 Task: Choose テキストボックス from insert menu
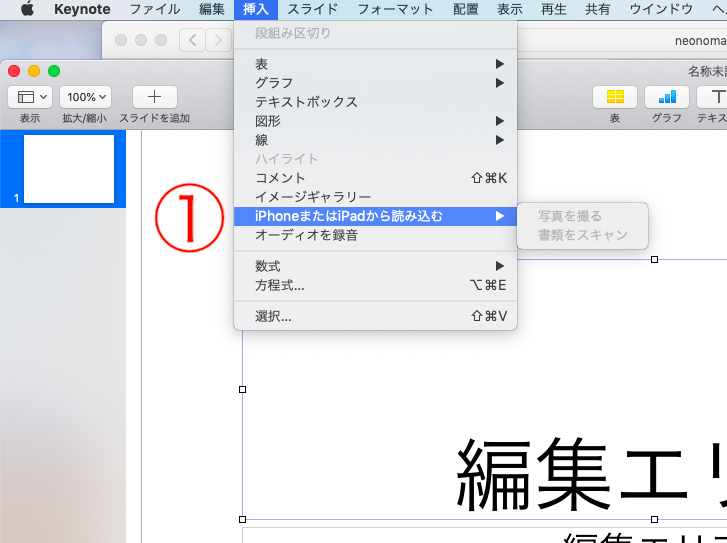click(x=376, y=102)
